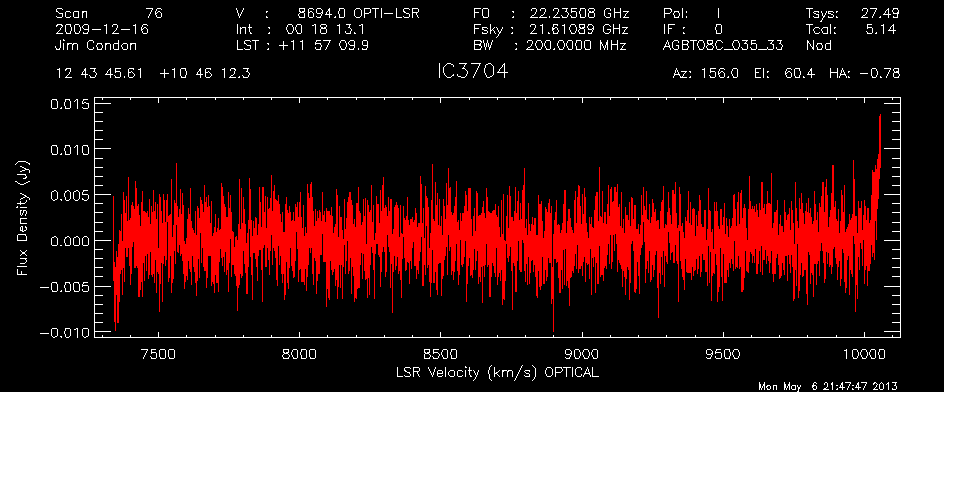Click the source name IC3704 title
962x490 pixels.
point(472,72)
